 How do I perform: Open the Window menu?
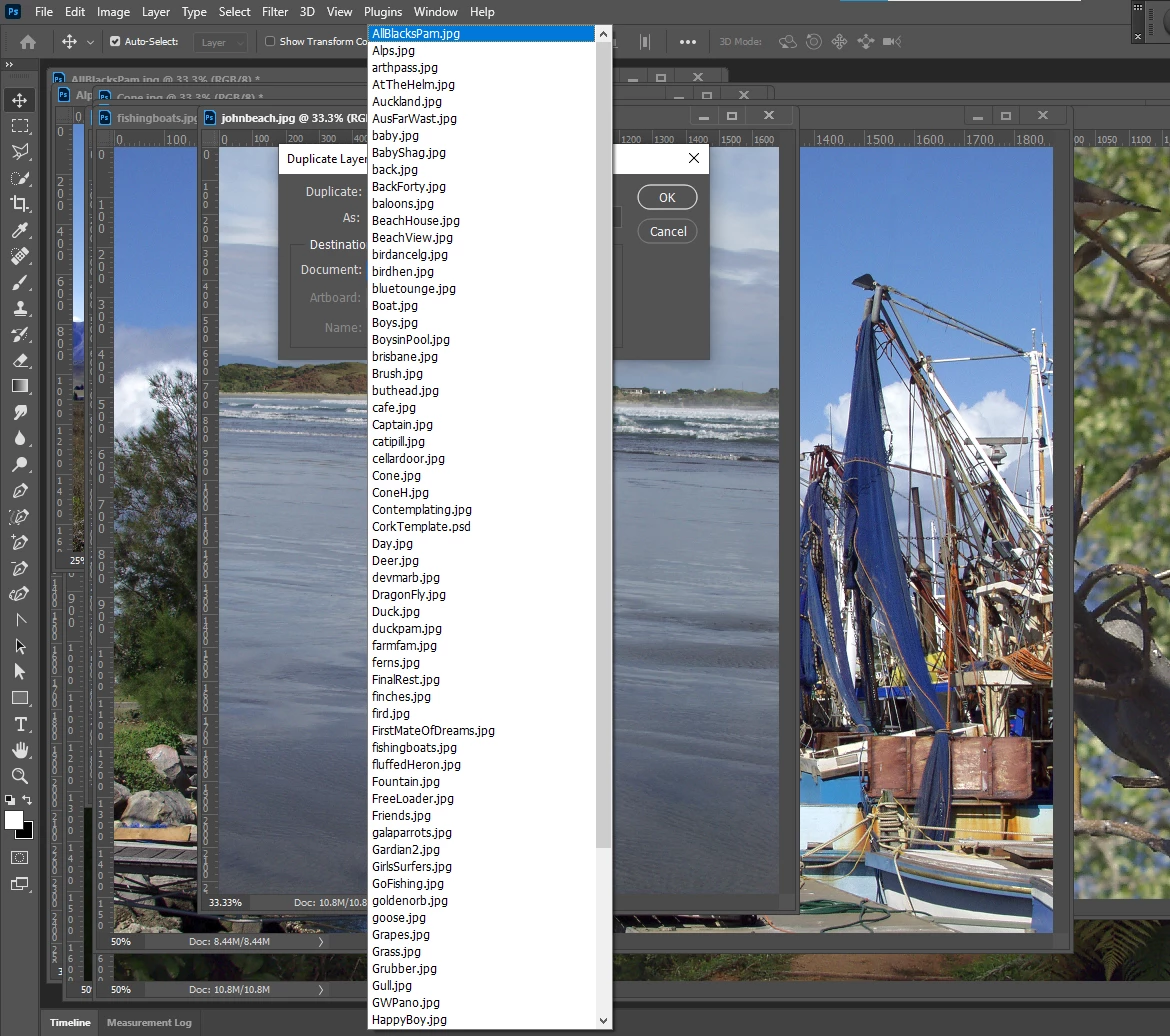pyautogui.click(x=436, y=12)
